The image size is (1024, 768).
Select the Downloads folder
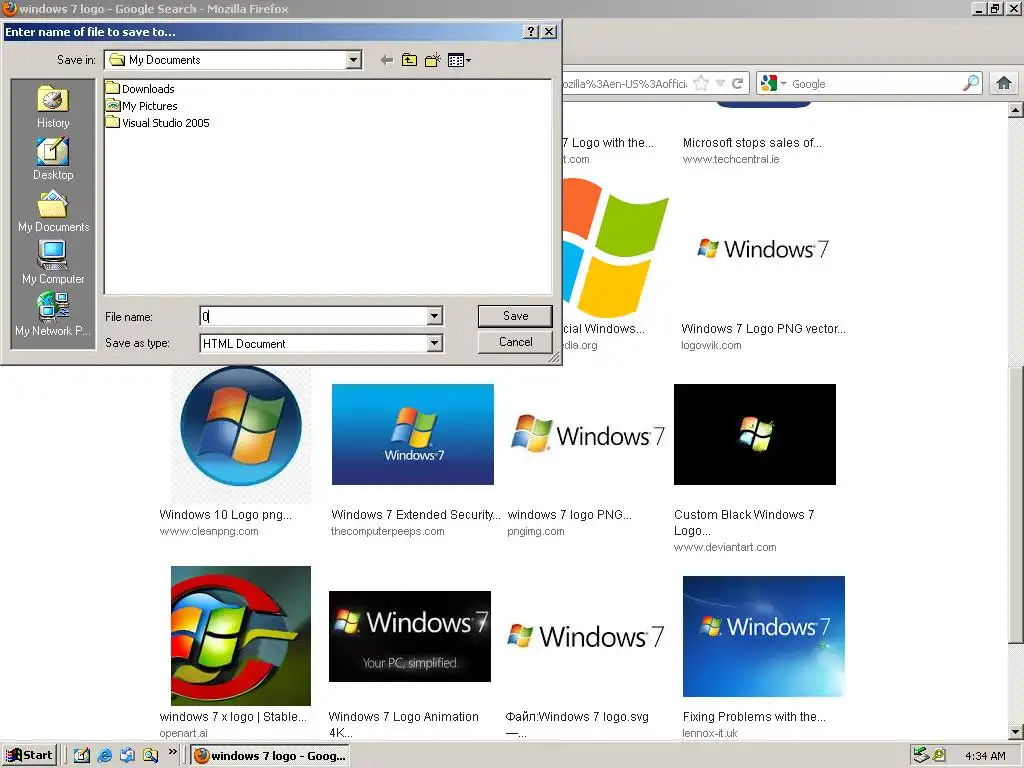pyautogui.click(x=140, y=88)
